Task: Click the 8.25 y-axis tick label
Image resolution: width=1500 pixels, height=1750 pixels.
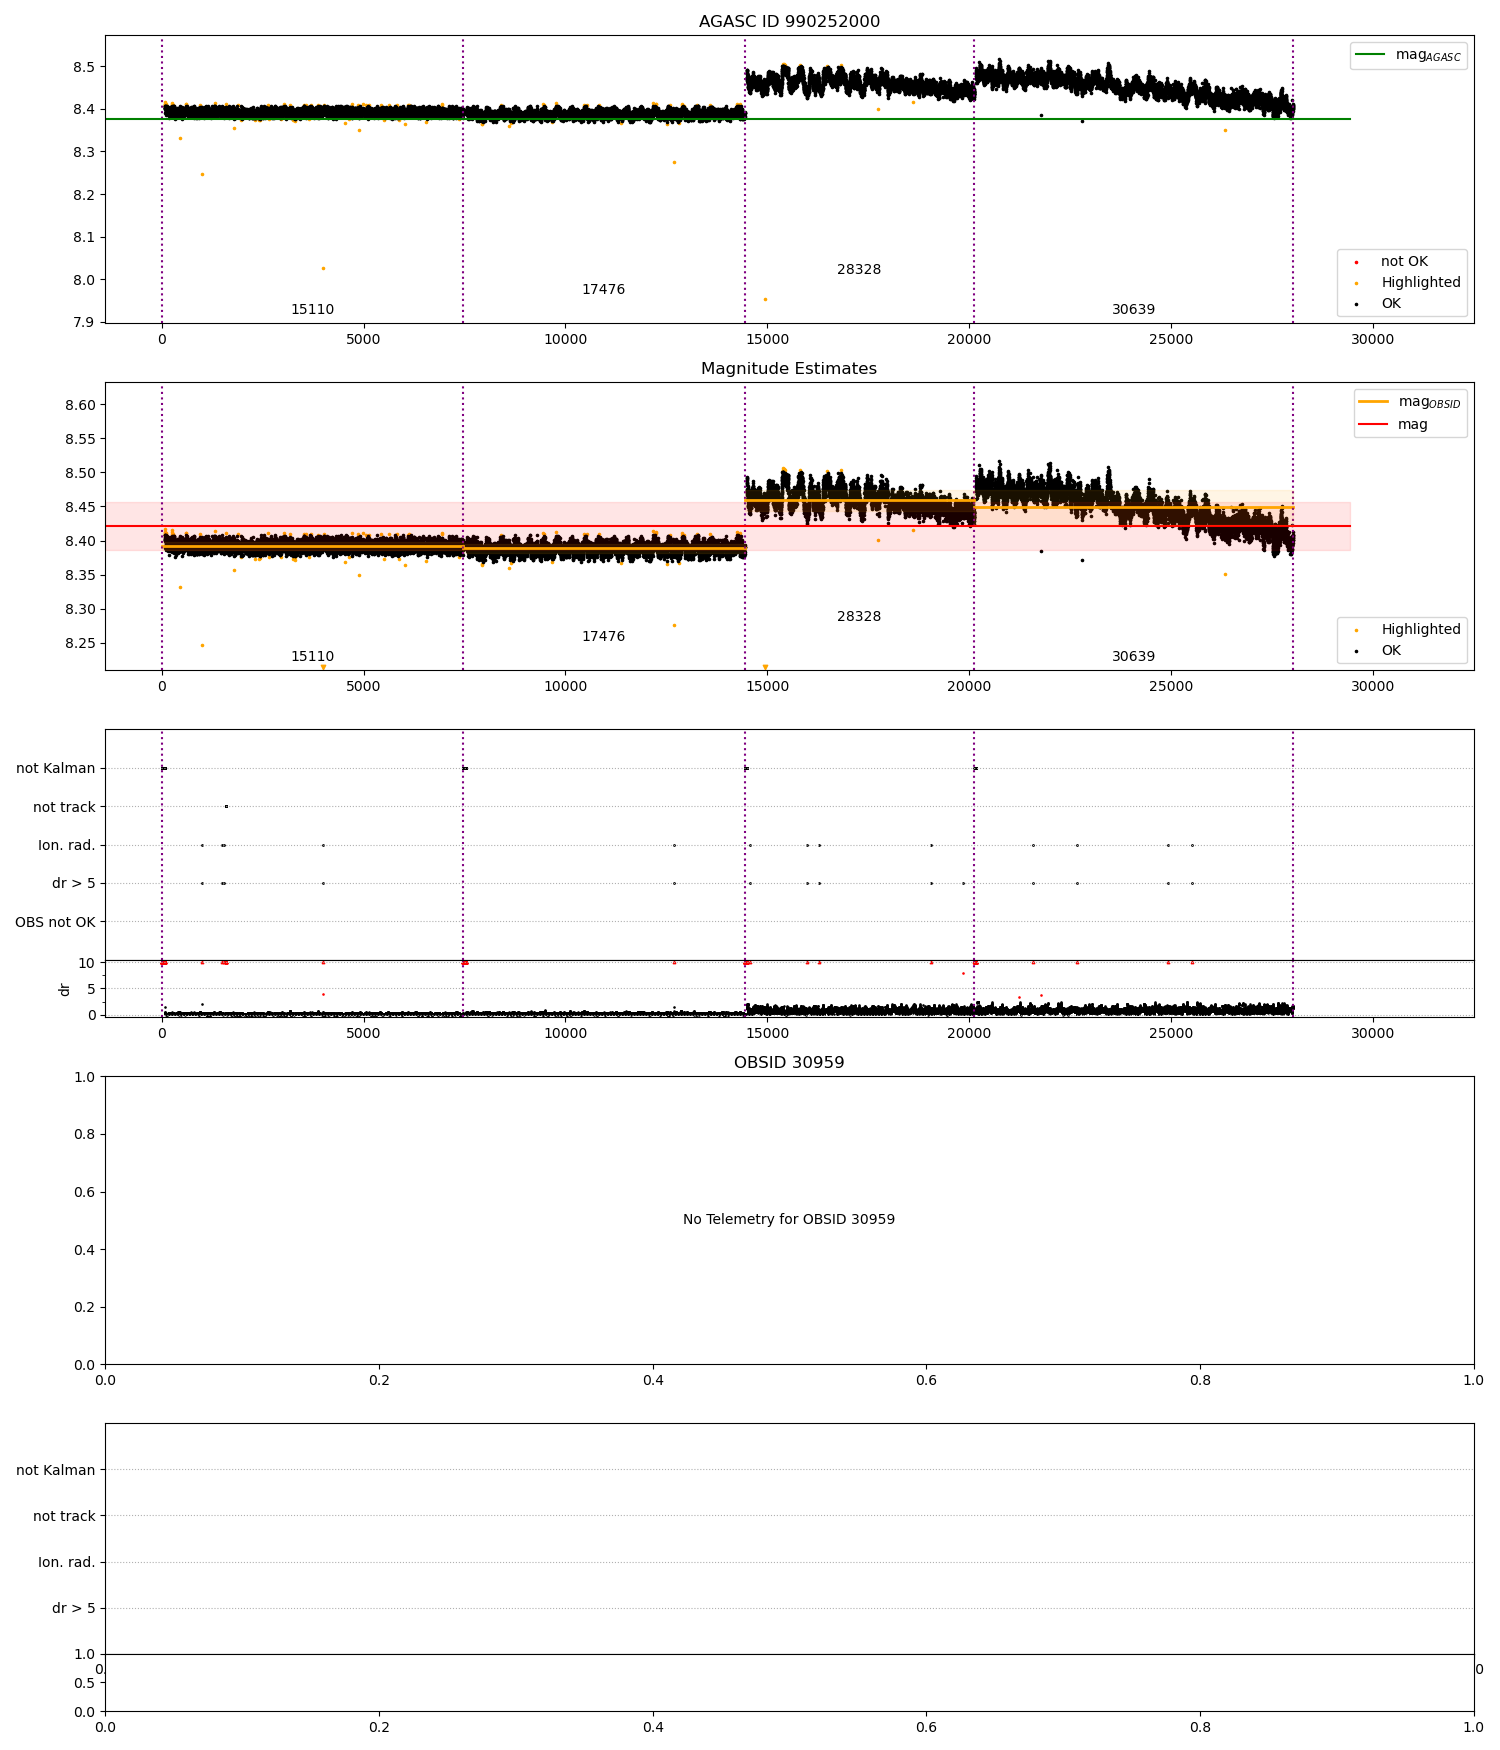Action: [x=80, y=644]
